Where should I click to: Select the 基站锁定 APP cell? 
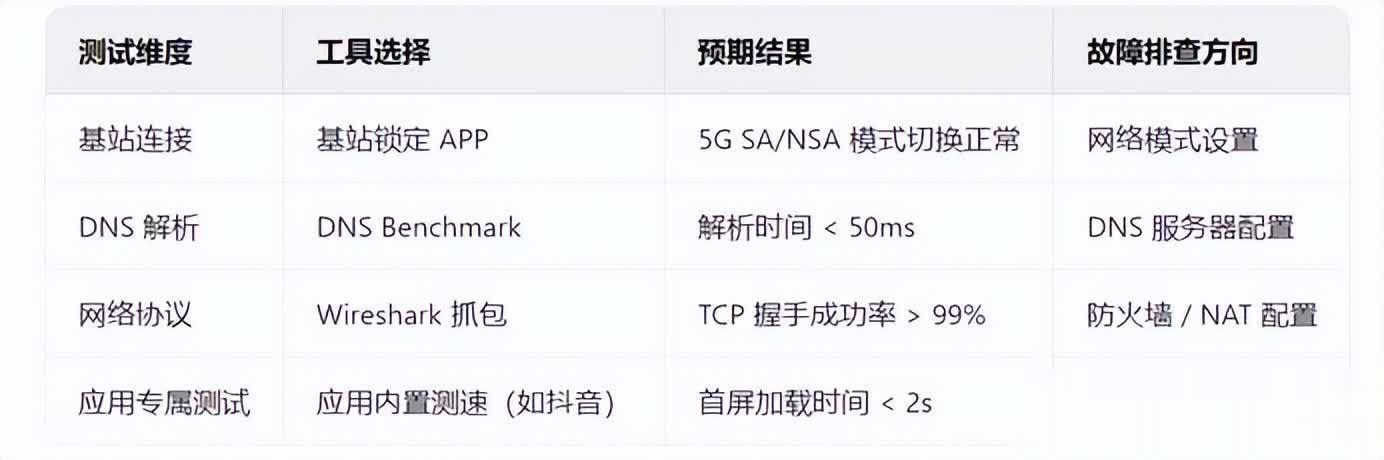coord(402,140)
